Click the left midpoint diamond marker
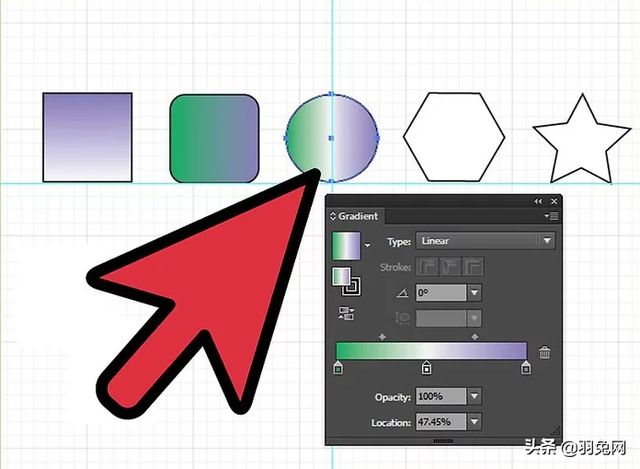The height and width of the screenshot is (469, 640). pos(382,337)
